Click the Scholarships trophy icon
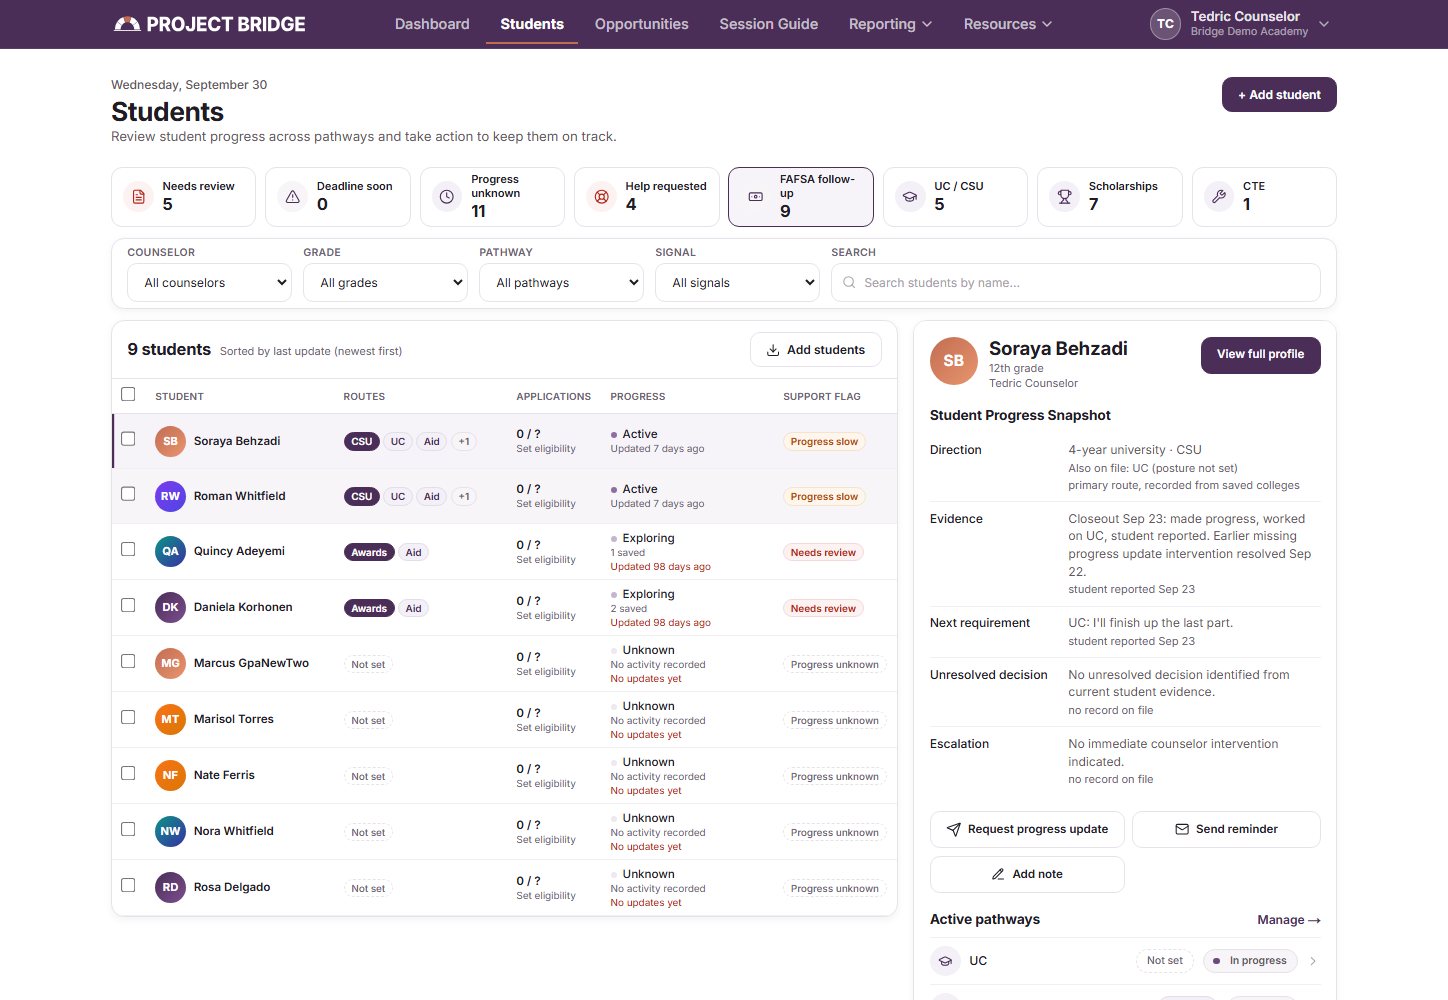The width and height of the screenshot is (1448, 1000). tap(1064, 197)
